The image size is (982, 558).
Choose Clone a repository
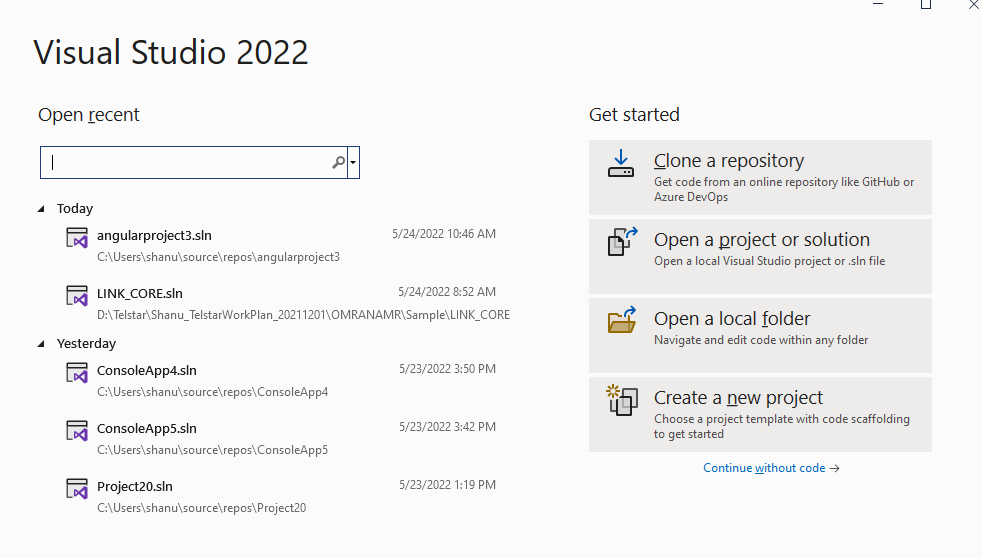[x=760, y=177]
